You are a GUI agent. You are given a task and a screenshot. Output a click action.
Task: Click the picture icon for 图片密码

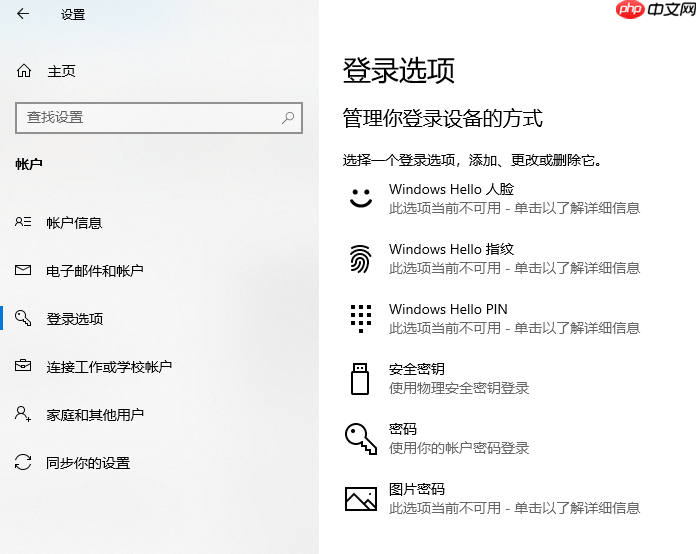click(361, 498)
